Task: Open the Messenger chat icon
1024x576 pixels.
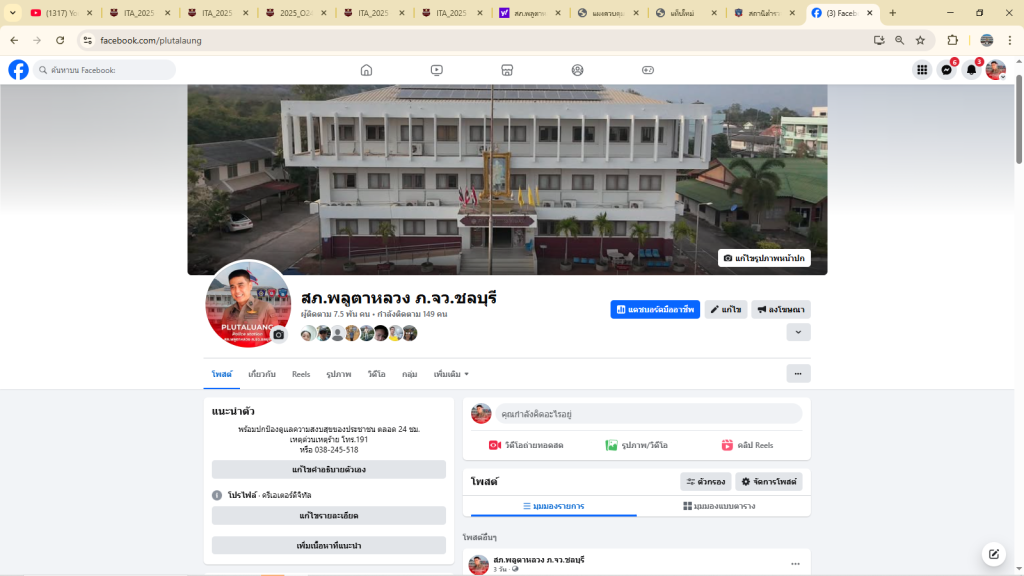Action: click(x=946, y=70)
